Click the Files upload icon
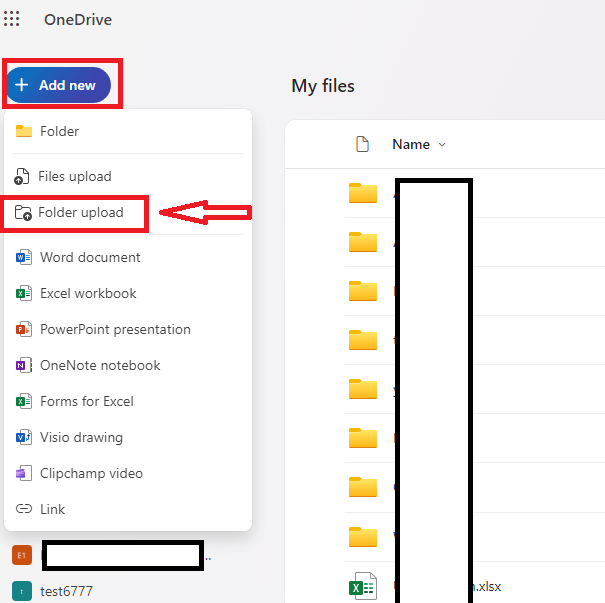This screenshot has height=603, width=605. 22,176
